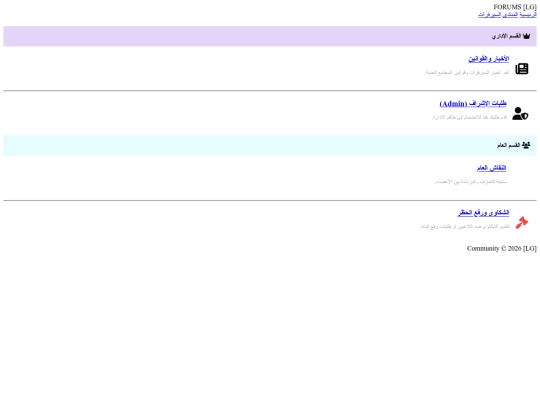Click the admin user-shield icon
This screenshot has height=405, width=540.
[520, 114]
